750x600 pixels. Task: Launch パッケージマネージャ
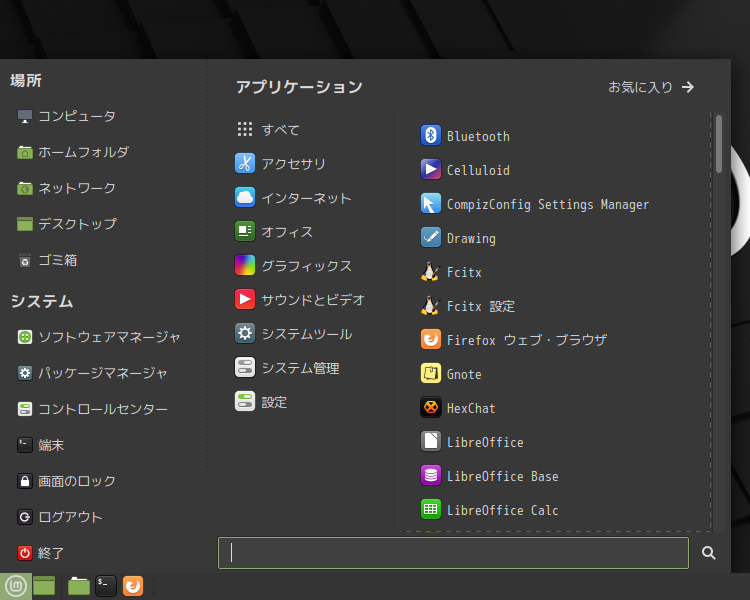tap(92, 373)
